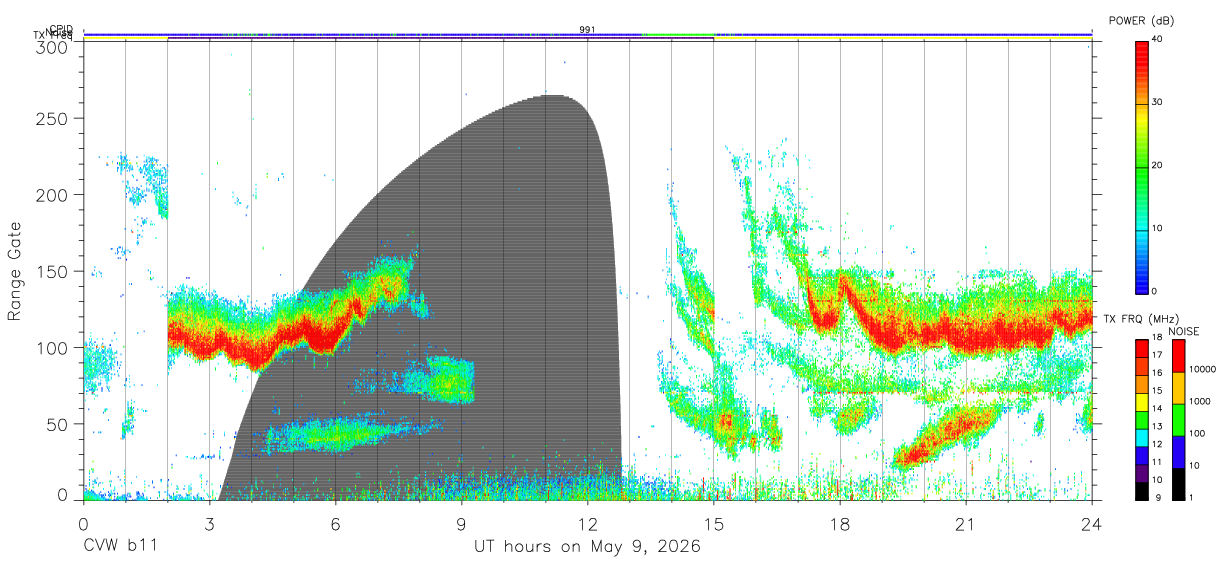This screenshot has height=567, width=1228.
Task: Click the 250 tick on Range Gate axis
Action: [x=50, y=118]
